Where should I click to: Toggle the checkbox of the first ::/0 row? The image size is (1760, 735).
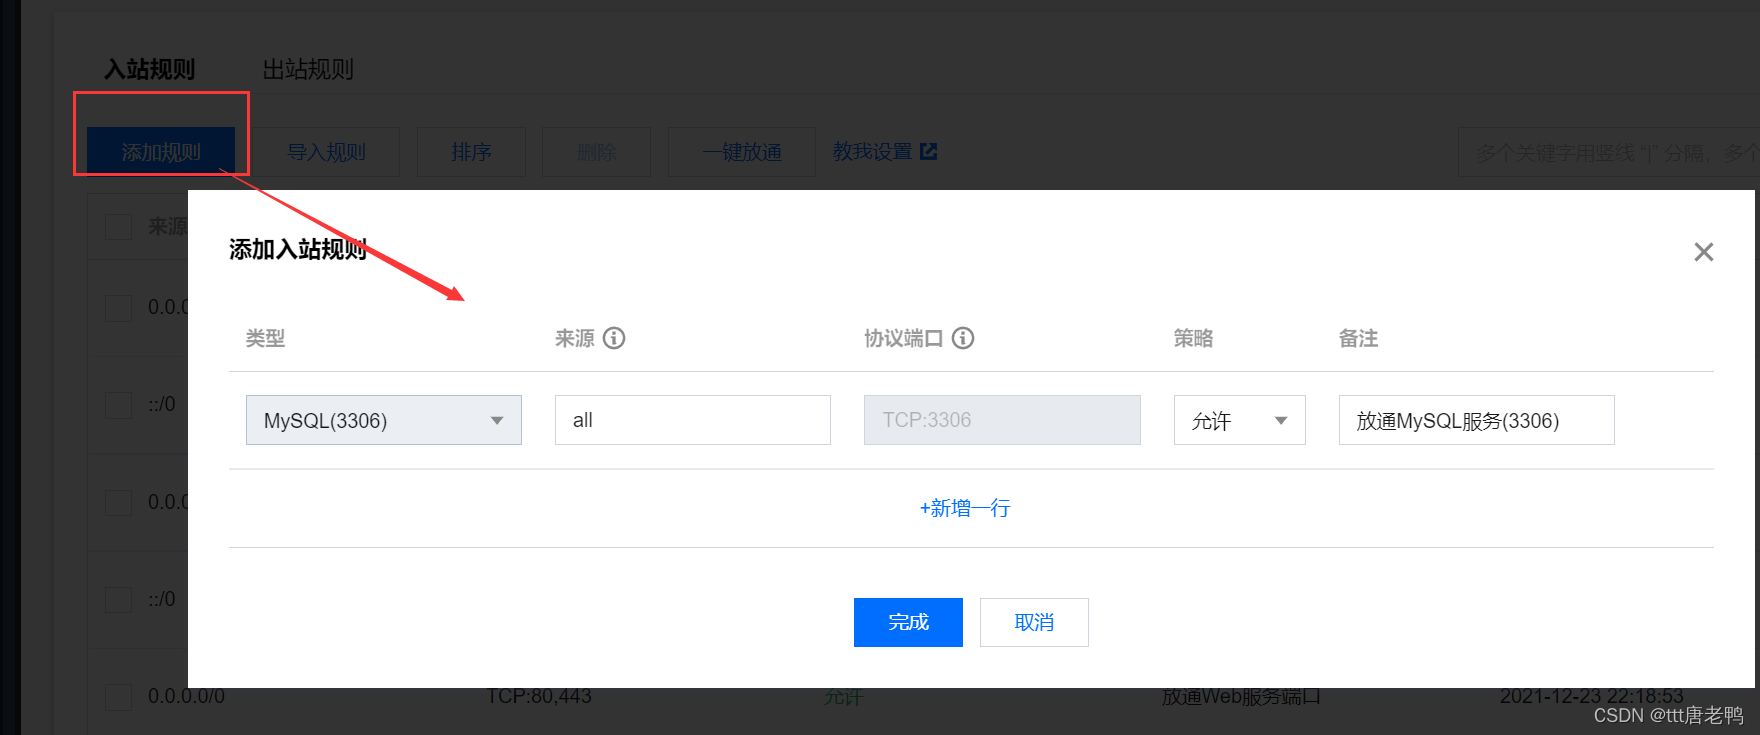coord(119,404)
